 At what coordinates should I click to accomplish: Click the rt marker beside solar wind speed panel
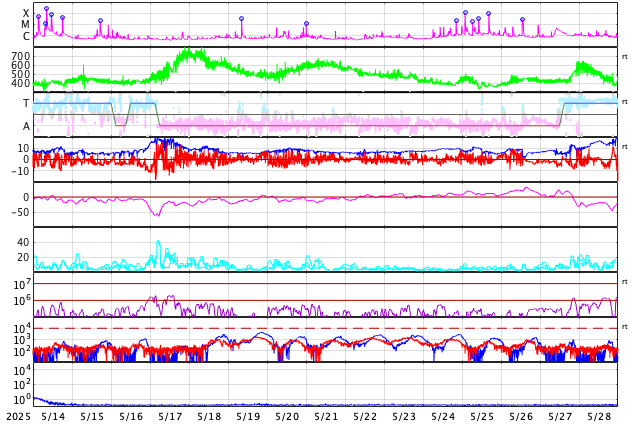(625, 57)
